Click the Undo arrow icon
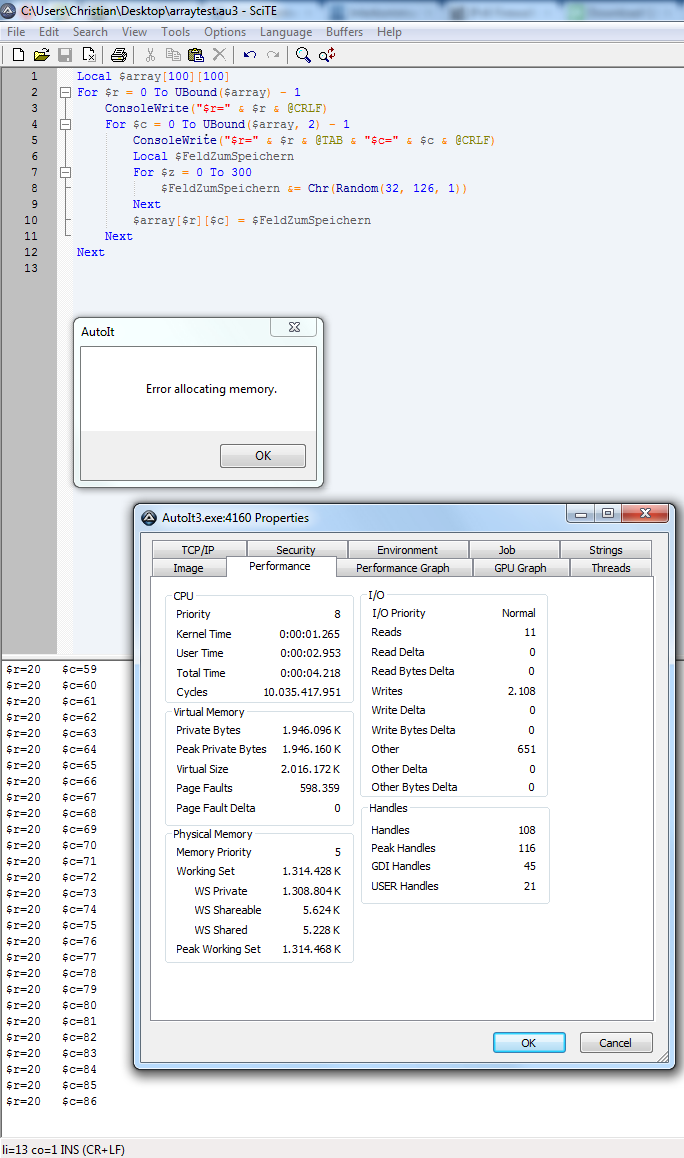684x1158 pixels. click(249, 55)
